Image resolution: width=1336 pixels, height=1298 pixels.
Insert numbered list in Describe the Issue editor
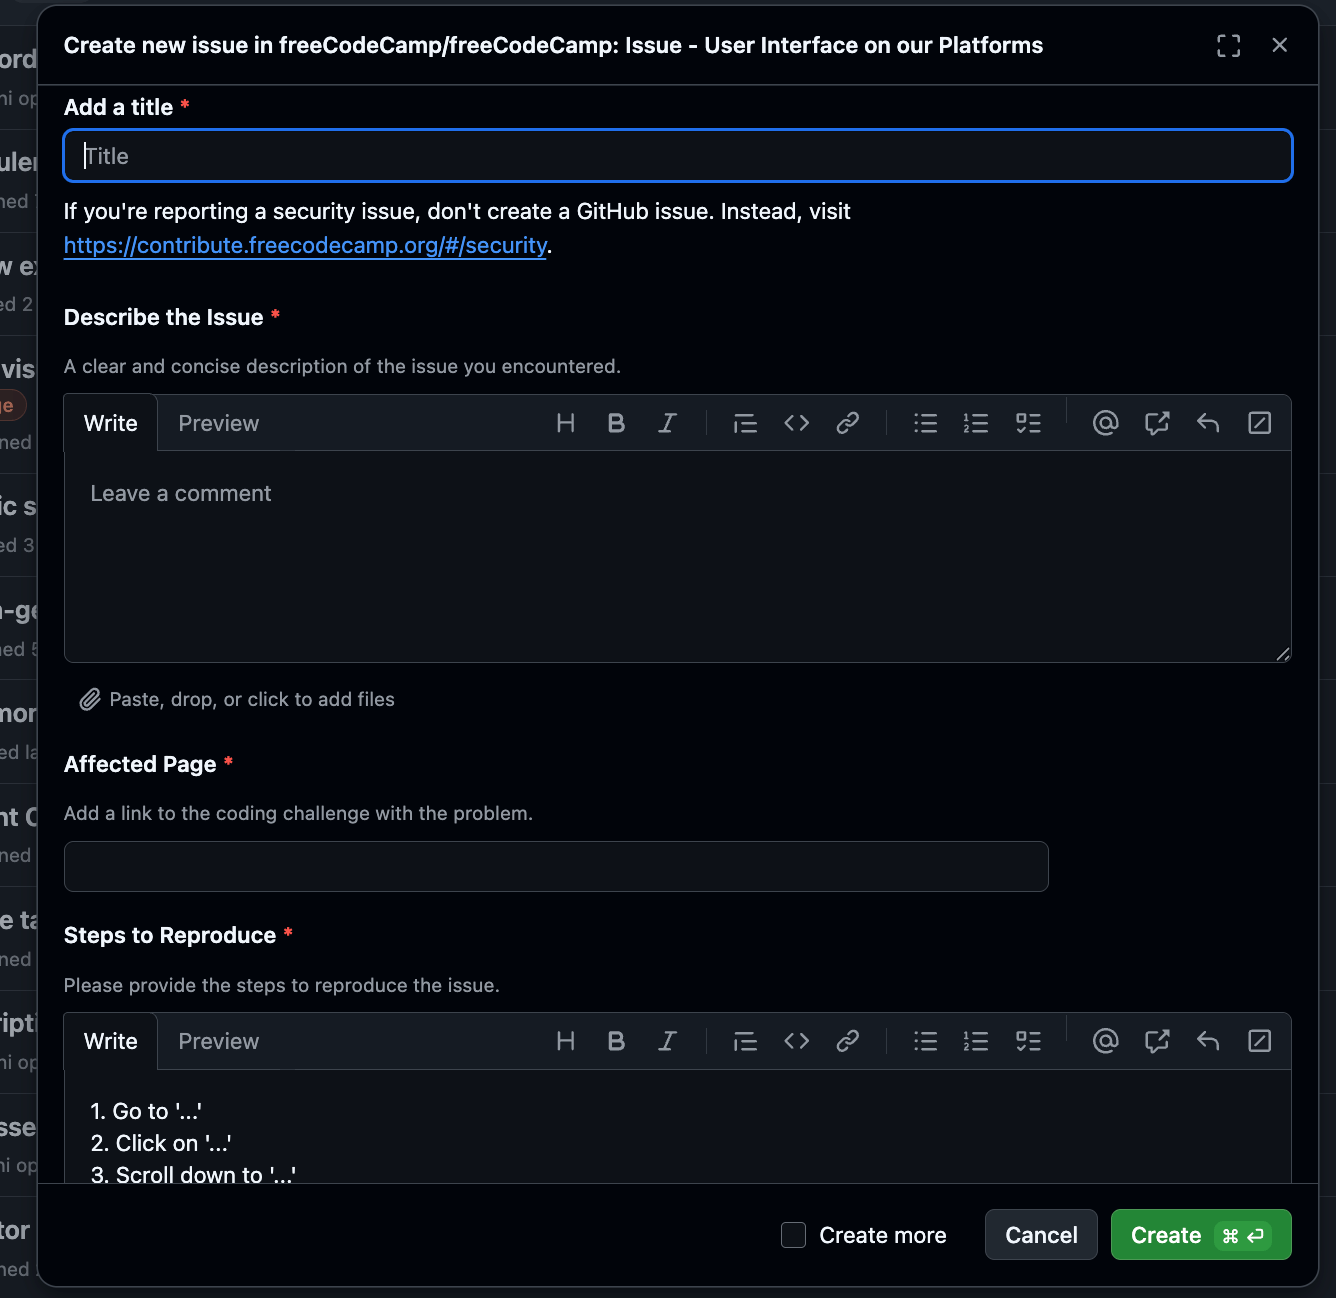[976, 423]
